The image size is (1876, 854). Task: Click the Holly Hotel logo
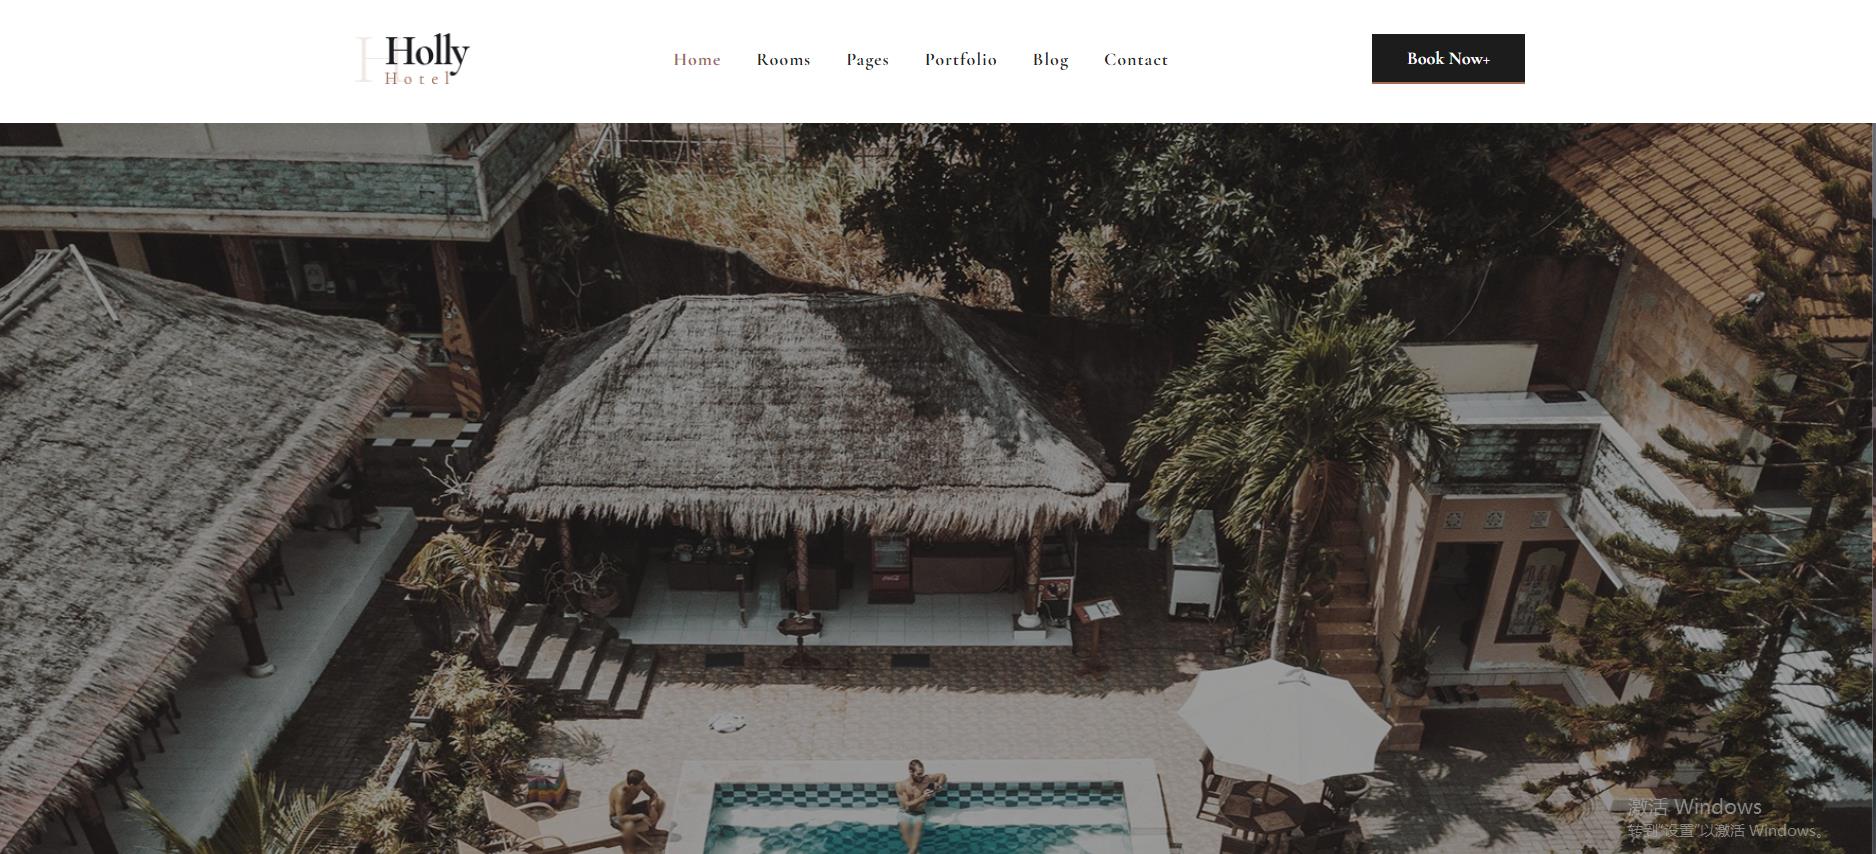(x=413, y=59)
